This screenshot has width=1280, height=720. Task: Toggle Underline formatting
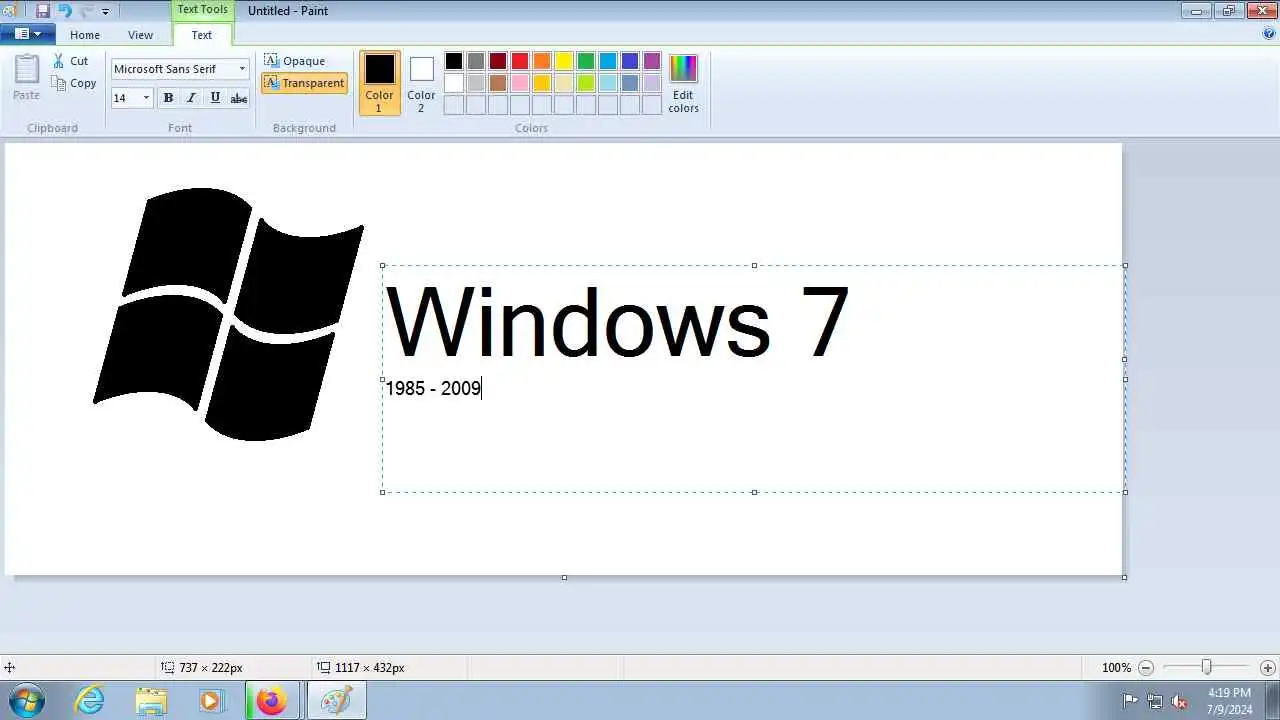pos(215,98)
